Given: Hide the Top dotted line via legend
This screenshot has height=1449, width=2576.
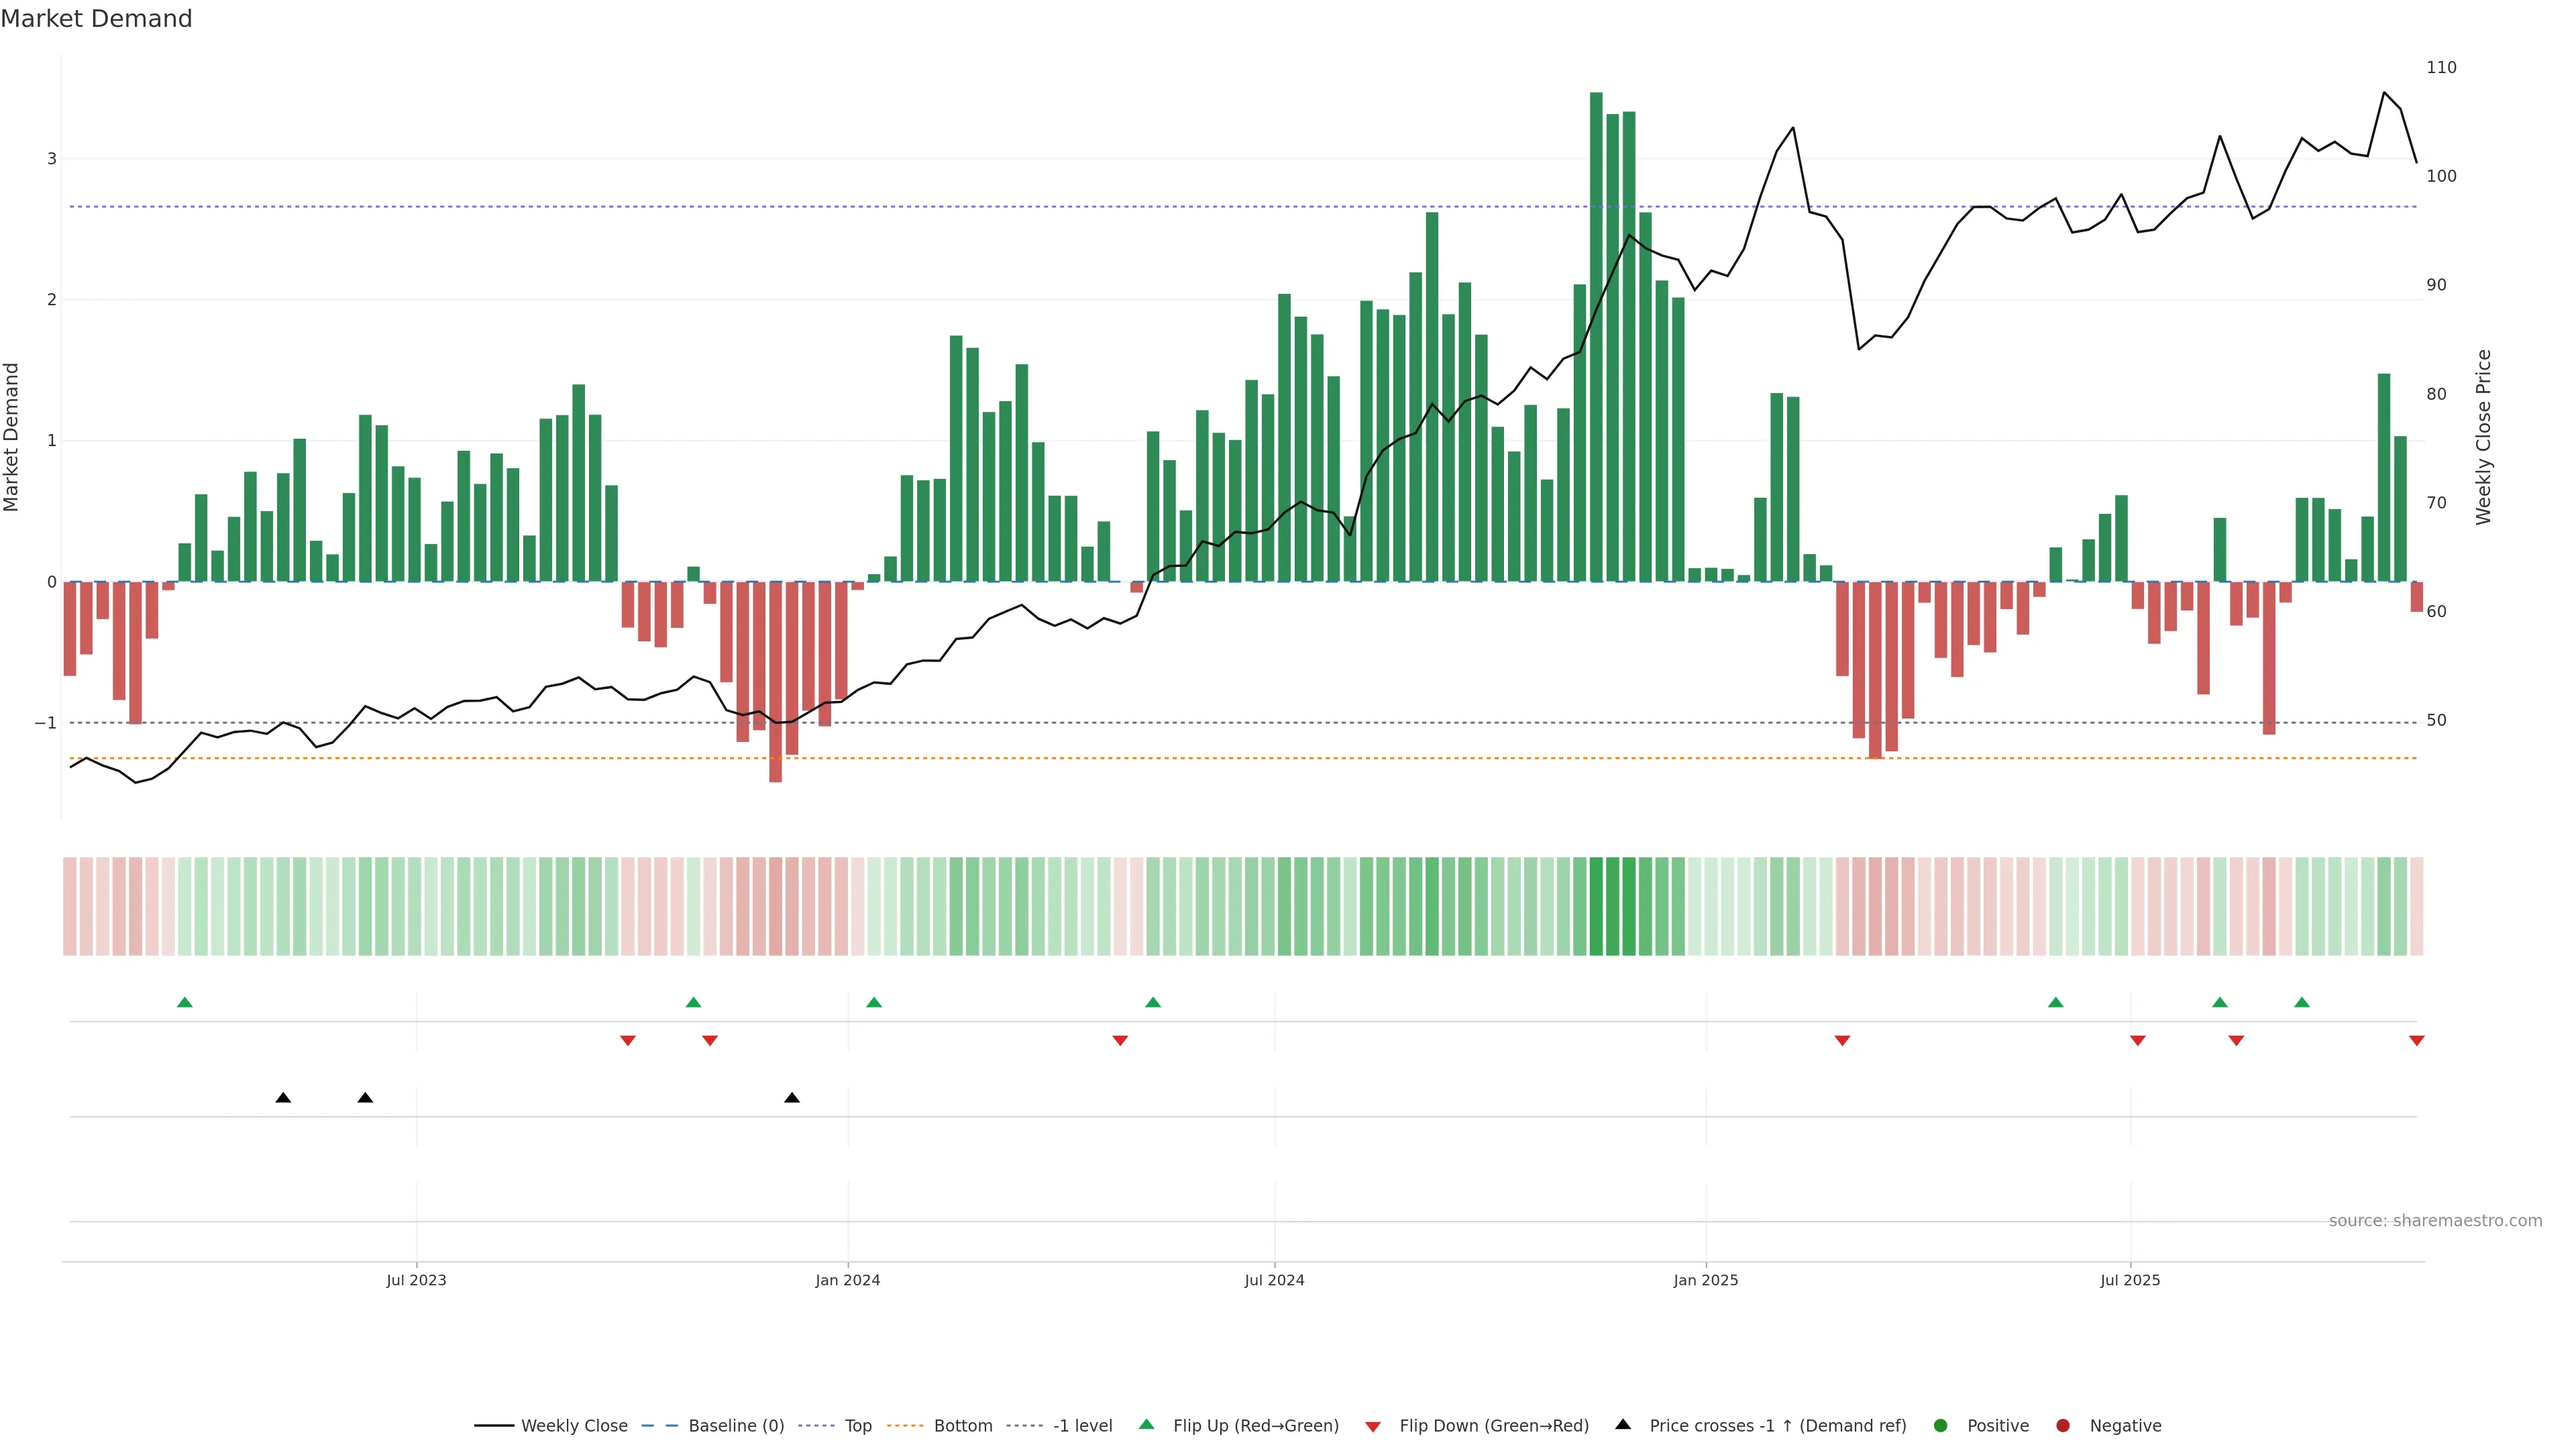Looking at the screenshot, I should click(x=857, y=1426).
